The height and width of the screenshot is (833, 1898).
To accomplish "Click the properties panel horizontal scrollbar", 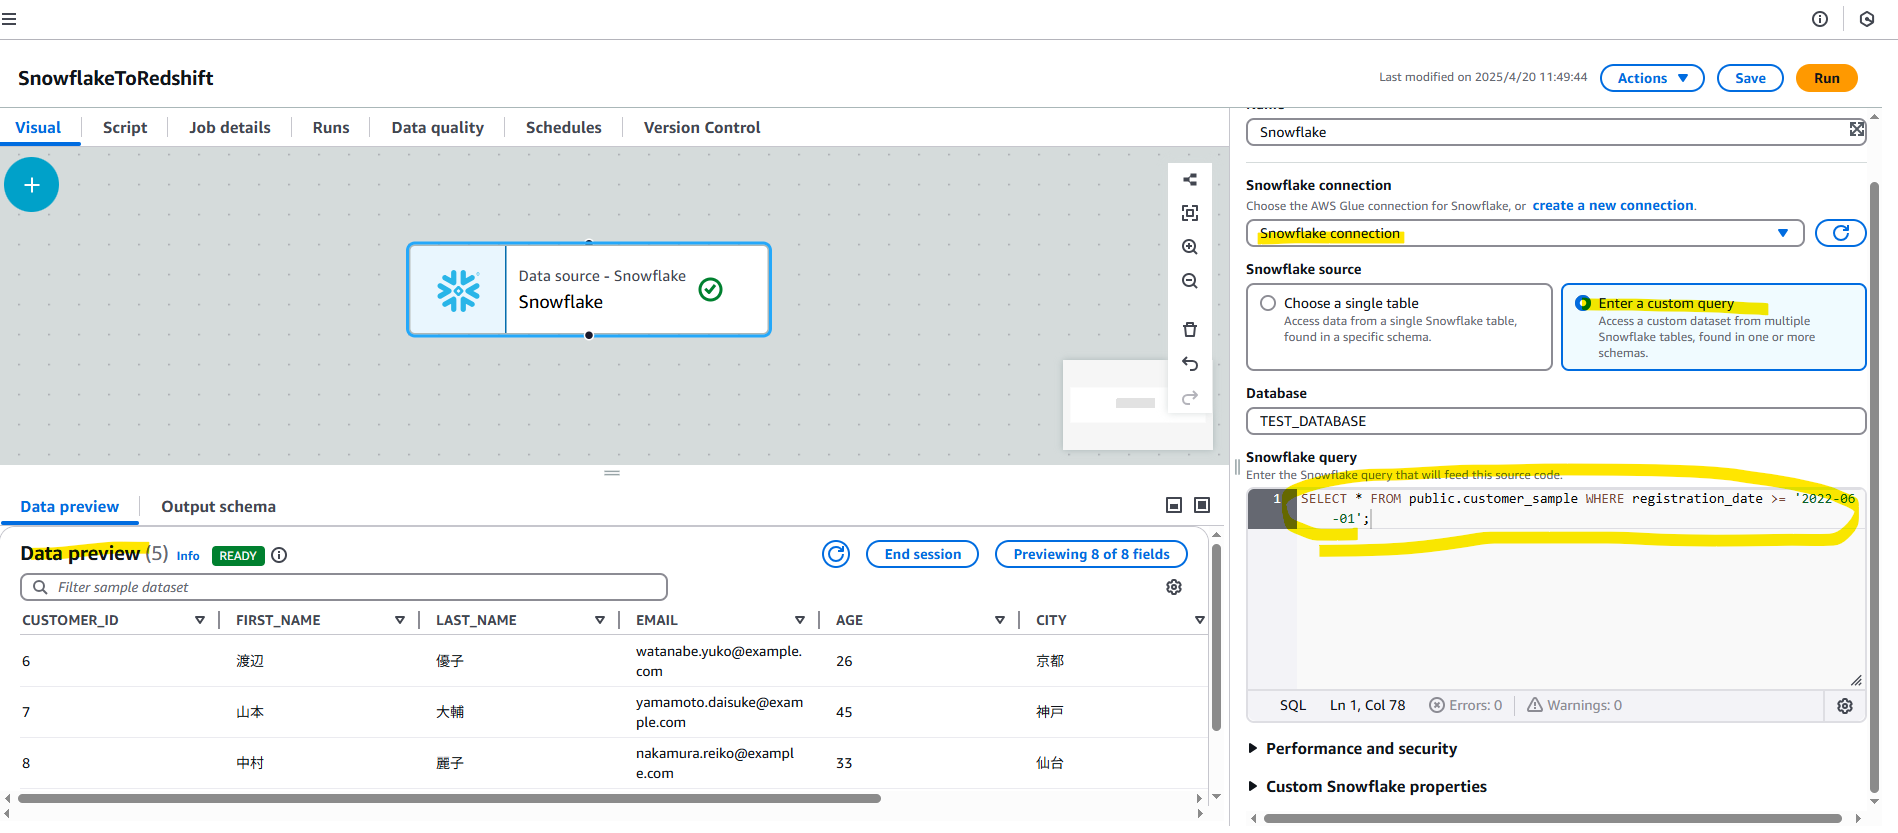I will tap(1553, 818).
